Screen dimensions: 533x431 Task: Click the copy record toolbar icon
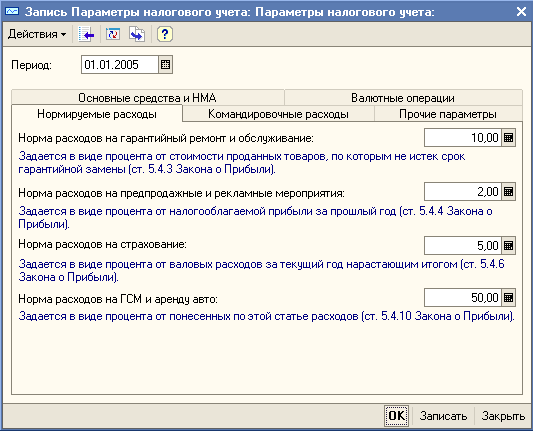click(137, 34)
